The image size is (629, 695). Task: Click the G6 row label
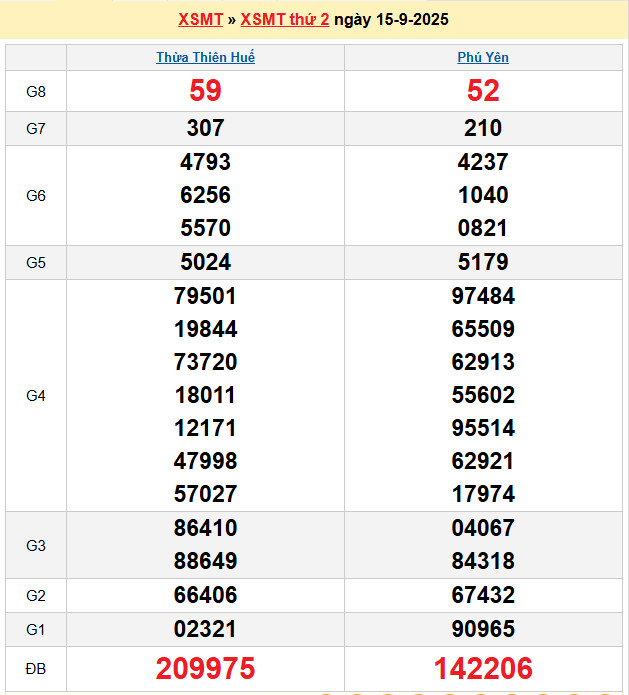(36, 195)
